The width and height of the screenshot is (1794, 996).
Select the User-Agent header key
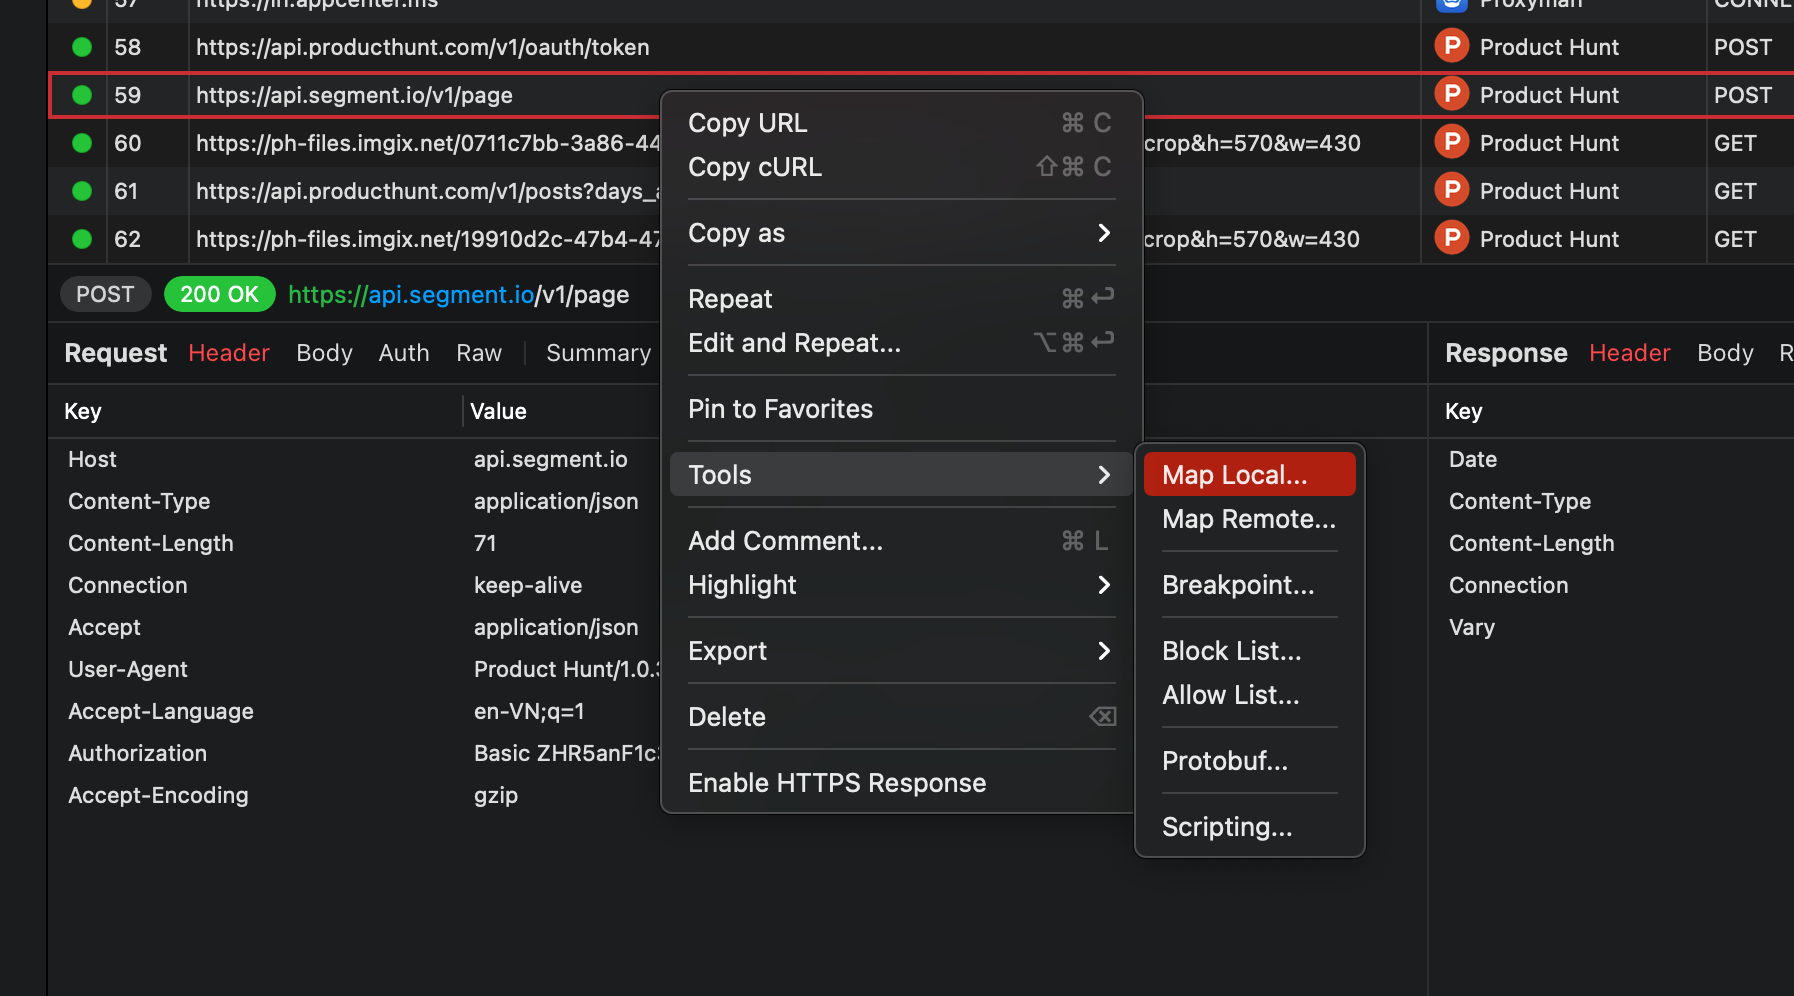[x=128, y=669]
